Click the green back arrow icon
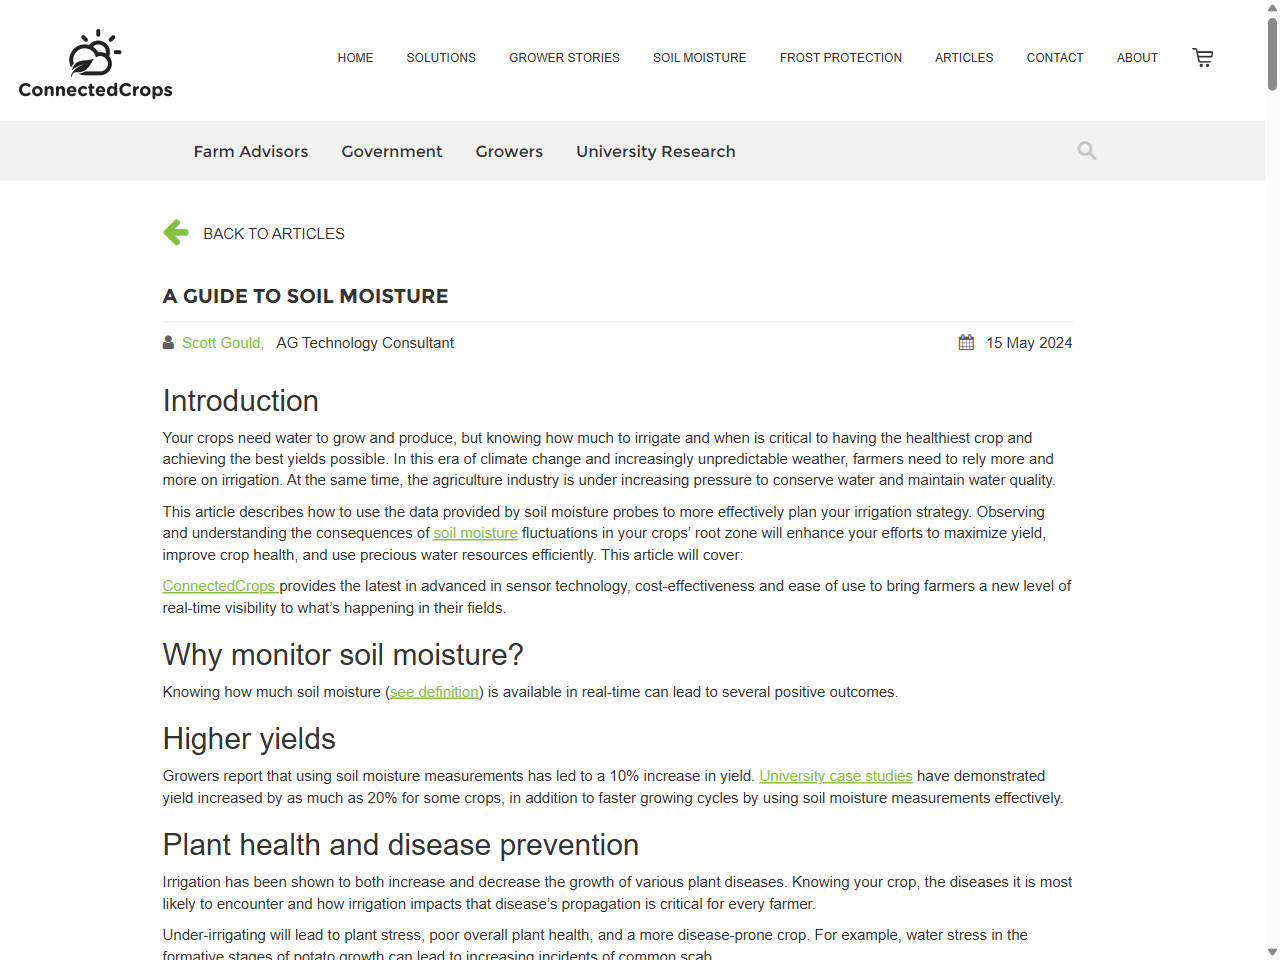This screenshot has width=1280, height=960. (x=175, y=232)
